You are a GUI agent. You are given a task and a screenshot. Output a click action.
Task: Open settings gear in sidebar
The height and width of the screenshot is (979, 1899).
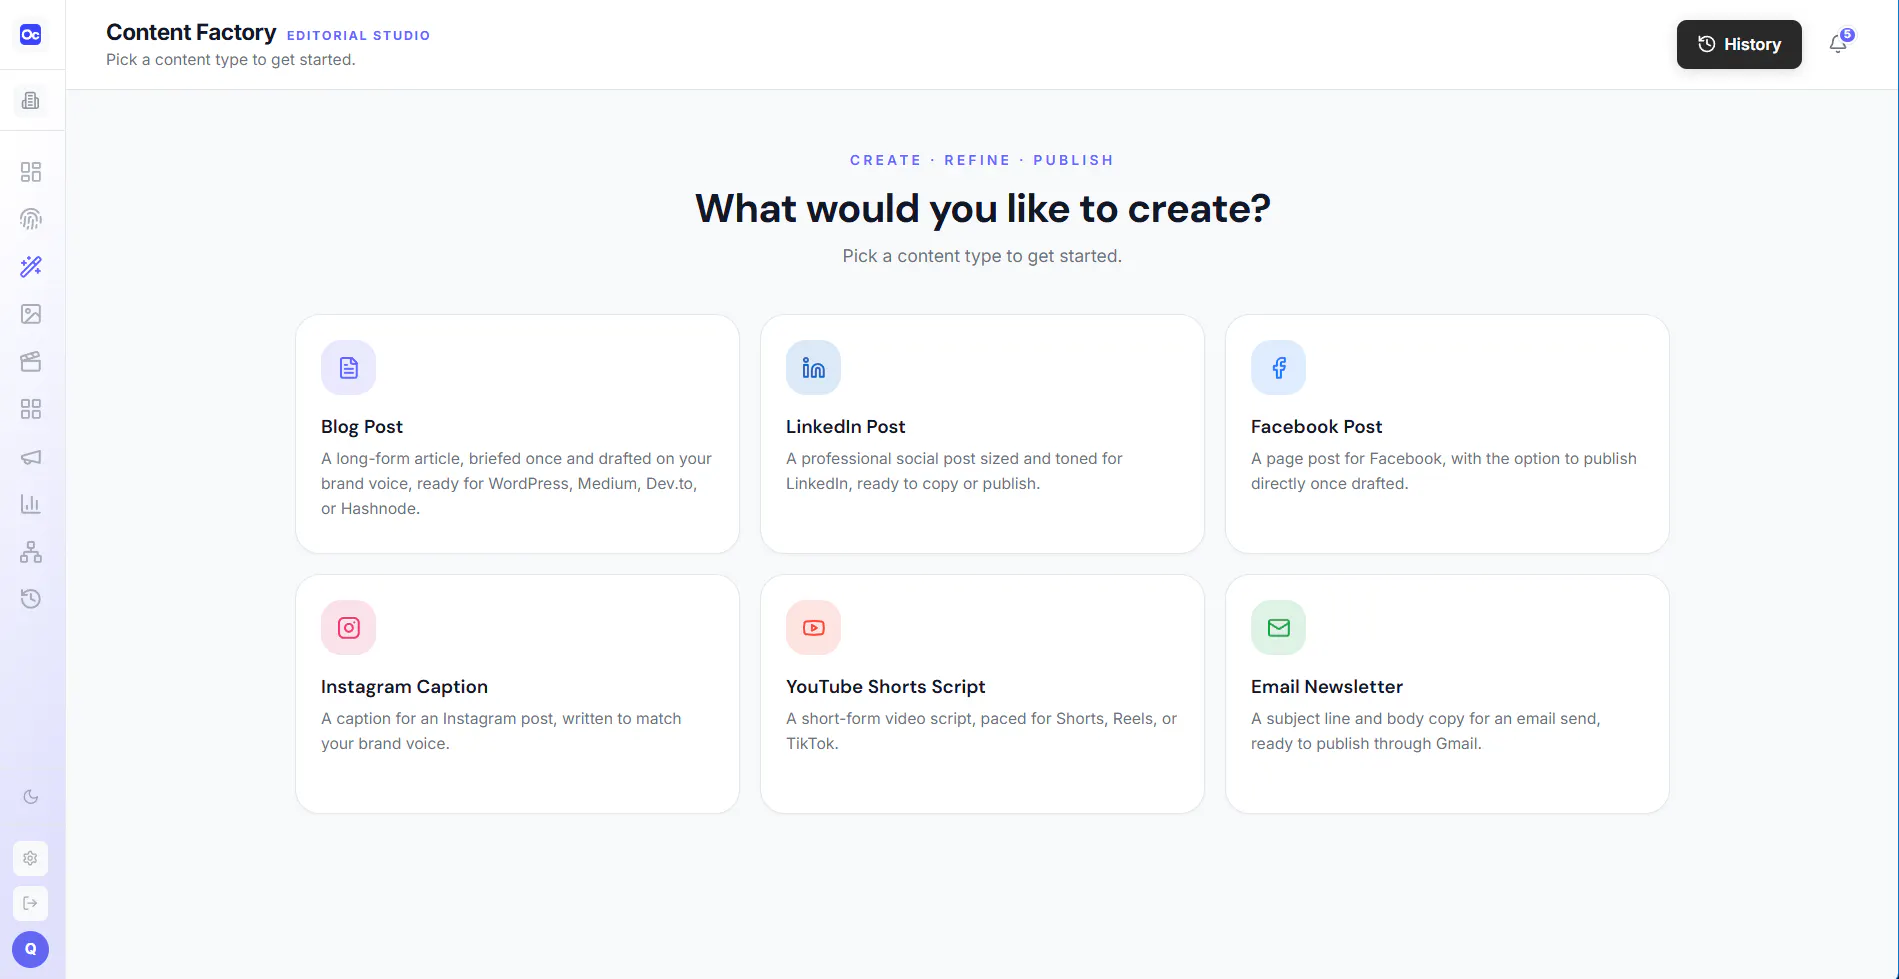(30, 858)
